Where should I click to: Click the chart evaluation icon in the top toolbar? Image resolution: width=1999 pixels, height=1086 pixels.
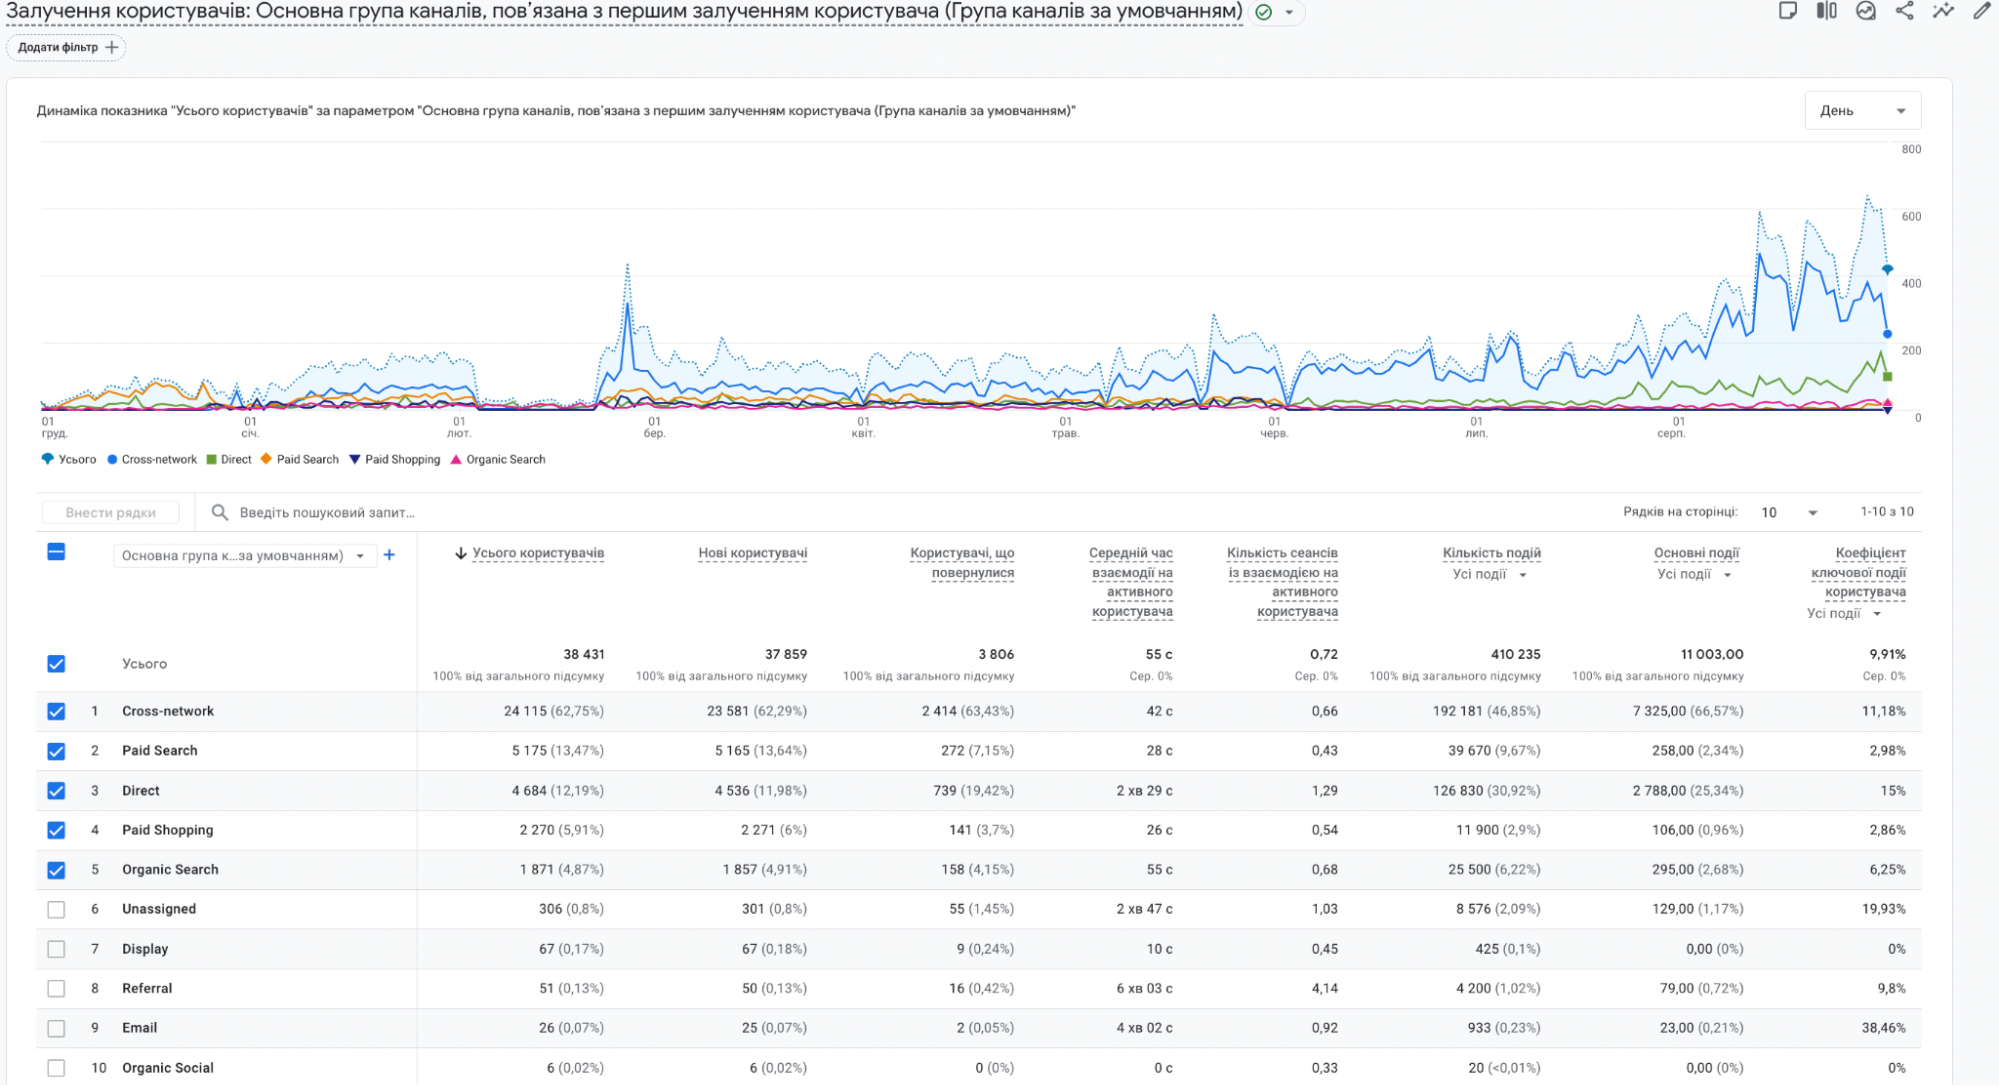coord(1865,11)
